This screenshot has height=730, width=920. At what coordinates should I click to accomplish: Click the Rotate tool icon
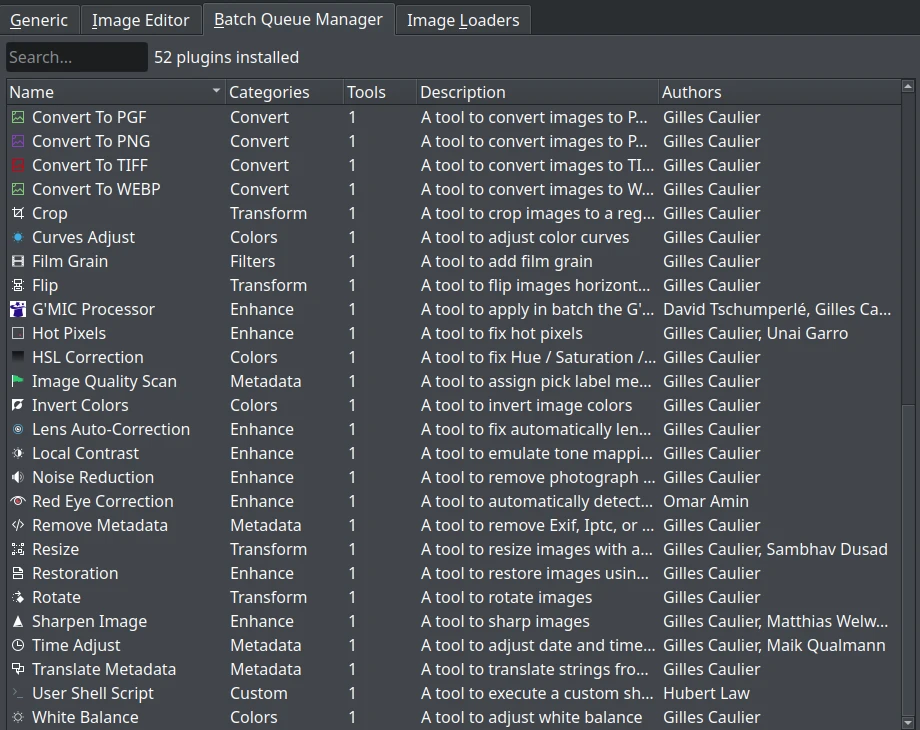click(18, 597)
